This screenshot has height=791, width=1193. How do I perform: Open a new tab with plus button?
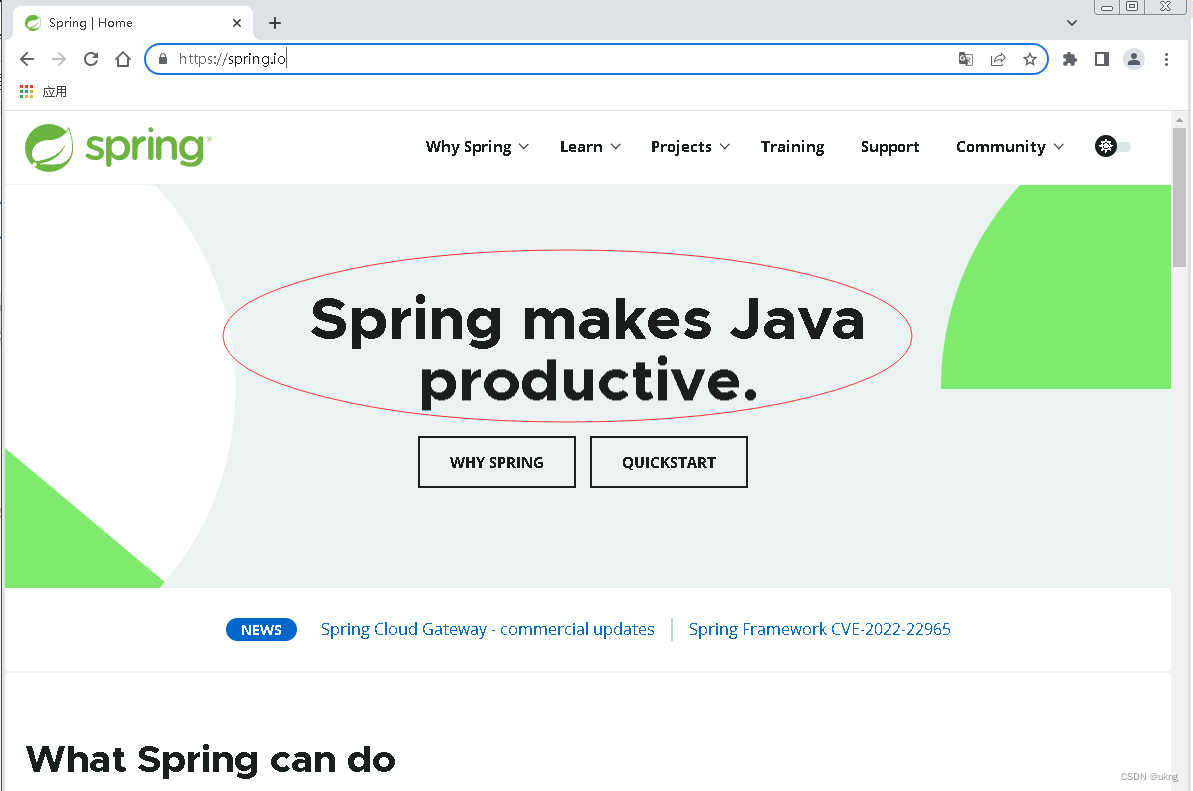[x=275, y=23]
